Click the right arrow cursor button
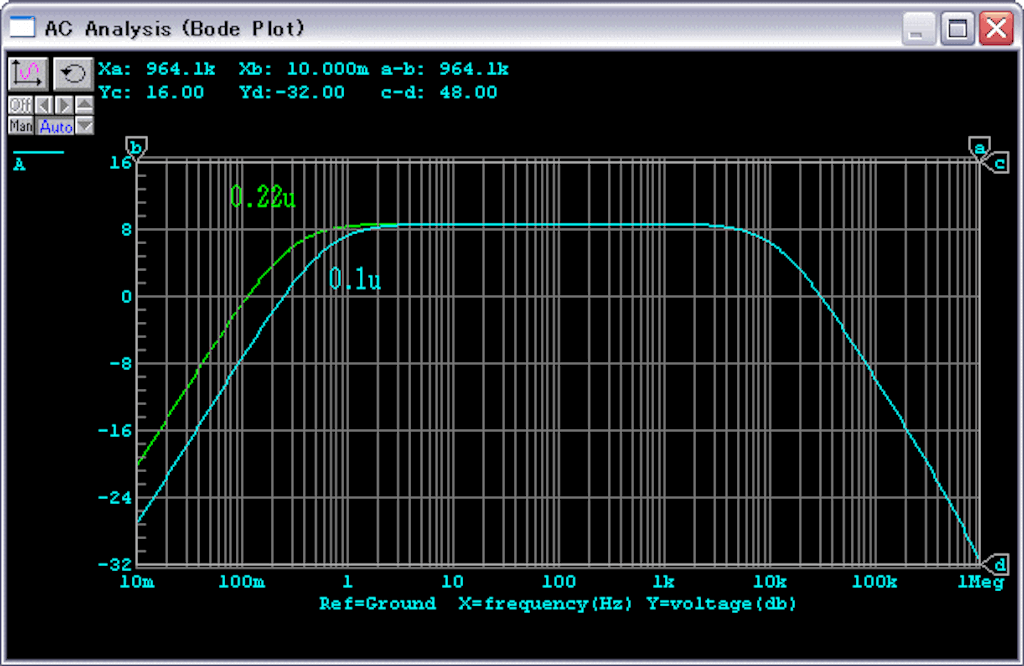This screenshot has width=1024, height=666. pos(64,105)
